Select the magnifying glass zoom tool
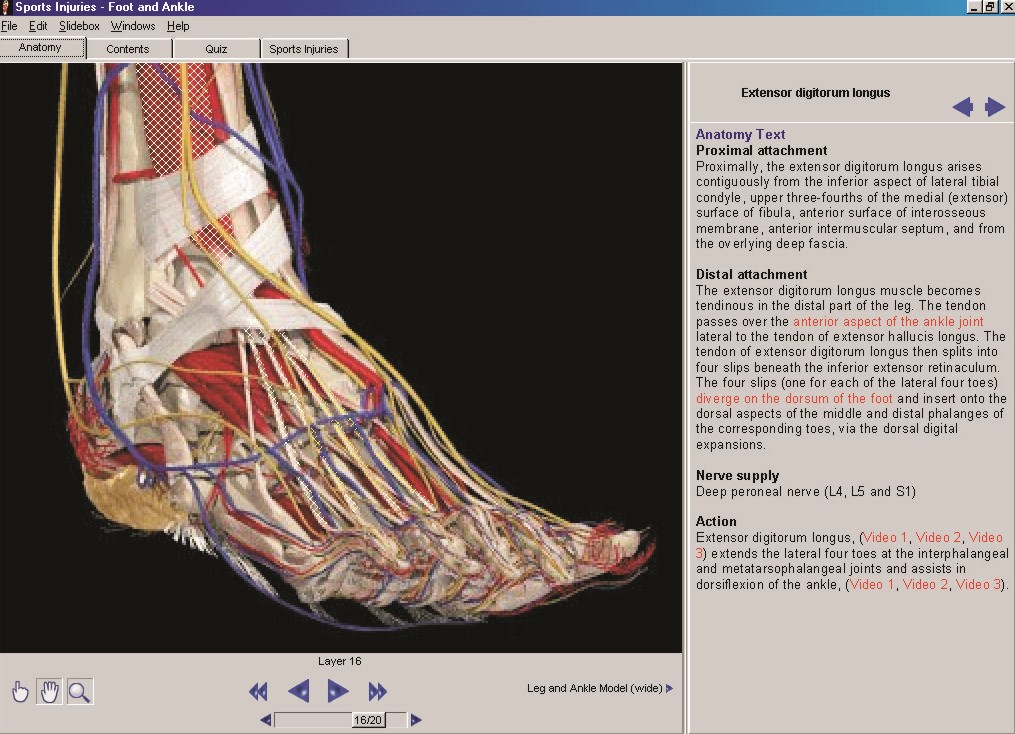 pyautogui.click(x=80, y=691)
